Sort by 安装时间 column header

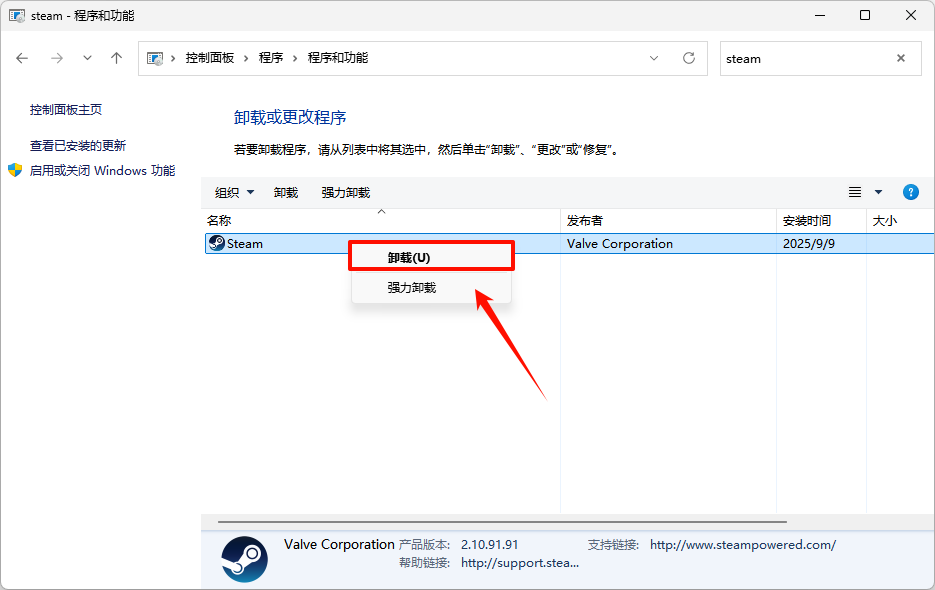tap(821, 221)
